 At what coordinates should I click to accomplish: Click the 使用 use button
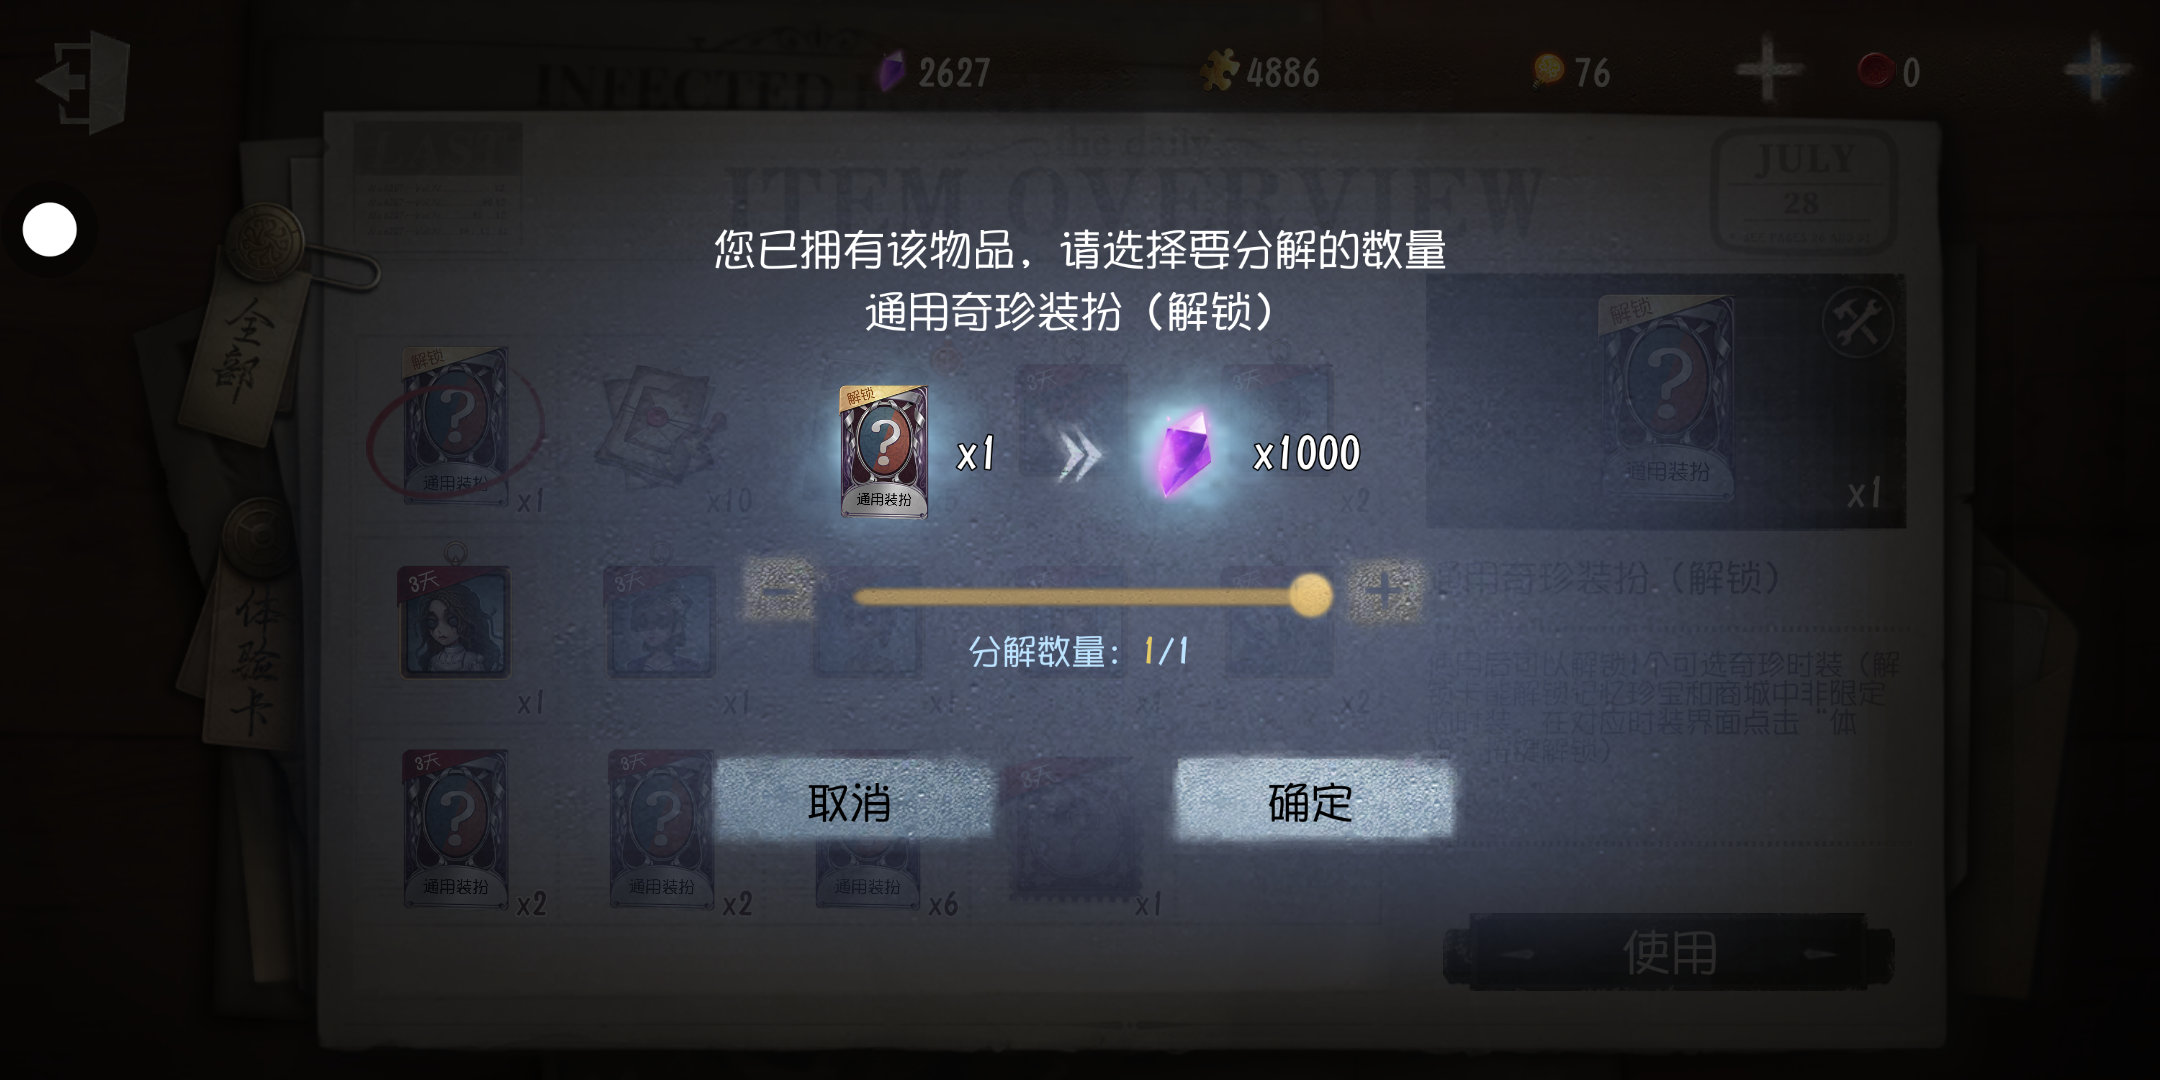[1668, 952]
